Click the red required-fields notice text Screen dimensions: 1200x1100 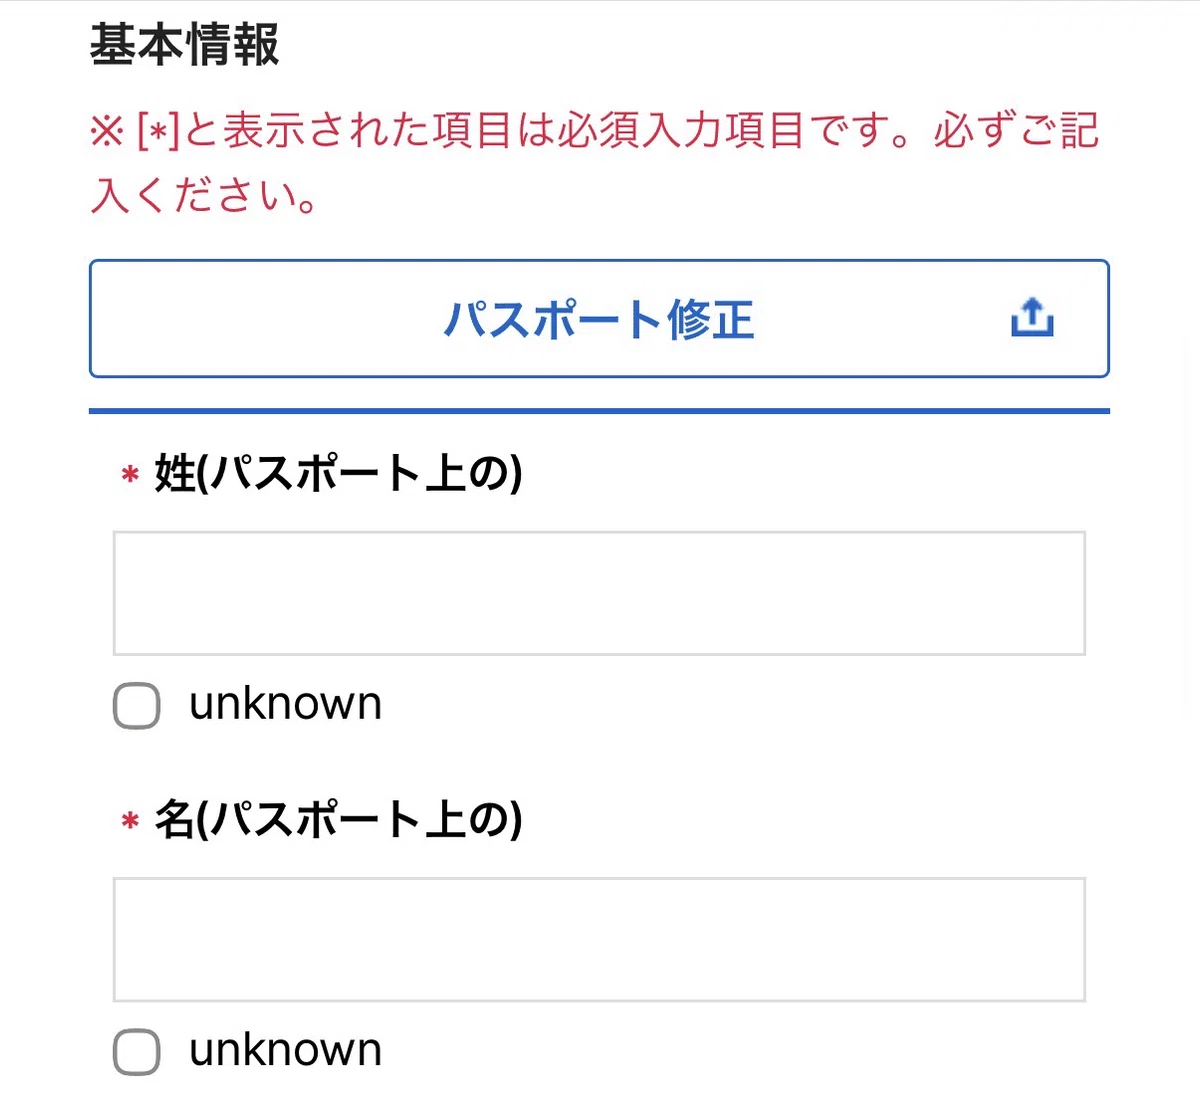pyautogui.click(x=595, y=162)
